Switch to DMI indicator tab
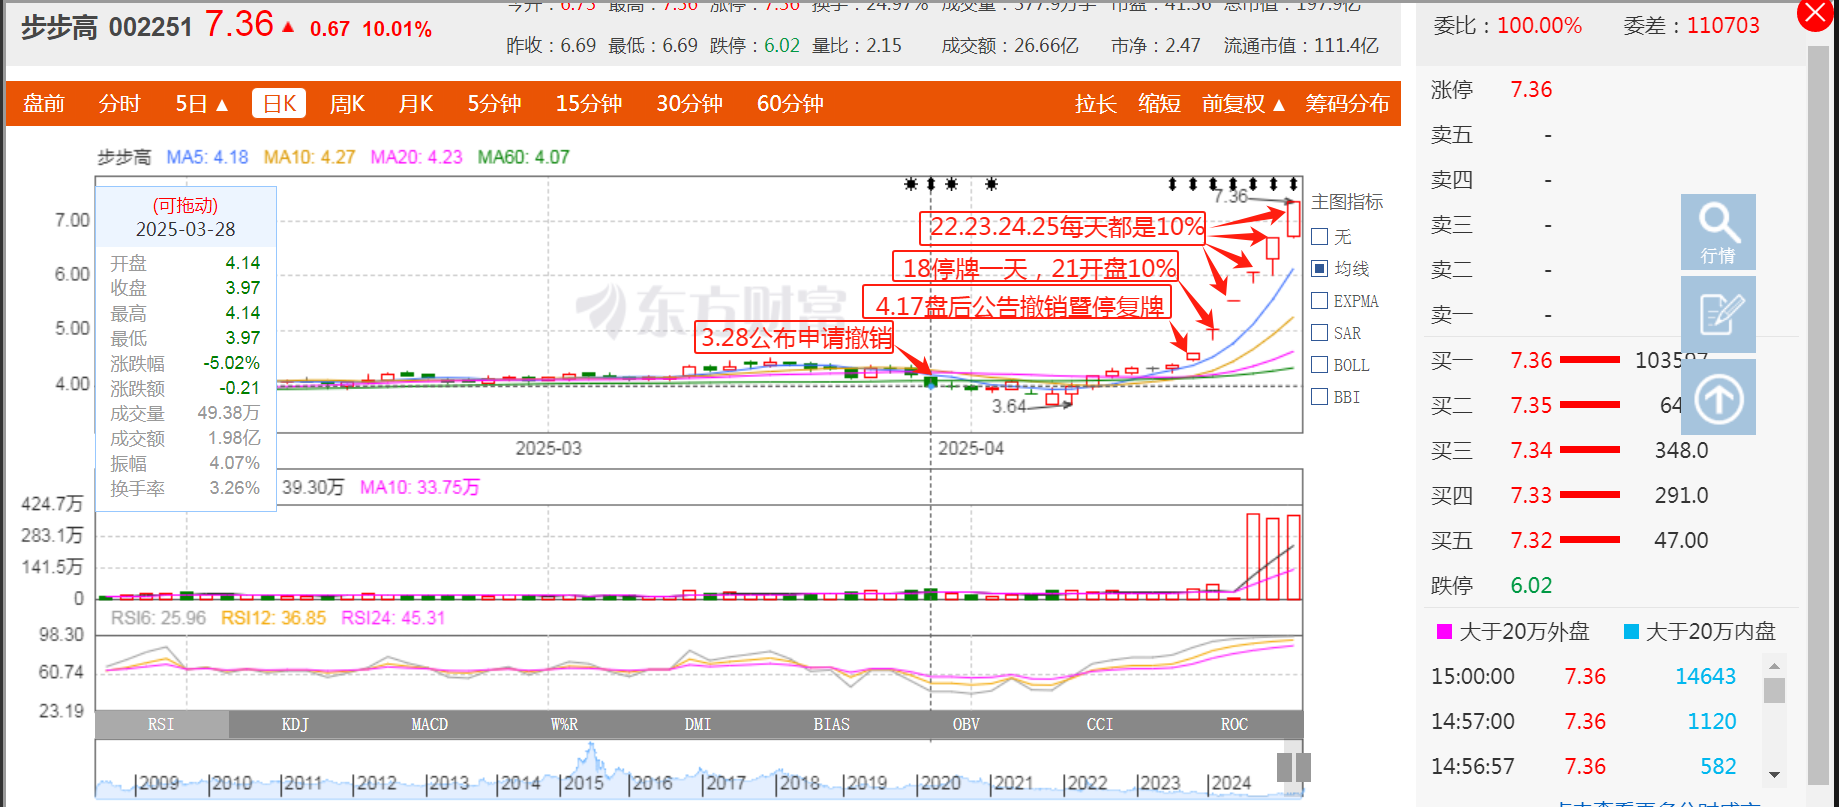The image size is (1839, 807). [x=698, y=724]
